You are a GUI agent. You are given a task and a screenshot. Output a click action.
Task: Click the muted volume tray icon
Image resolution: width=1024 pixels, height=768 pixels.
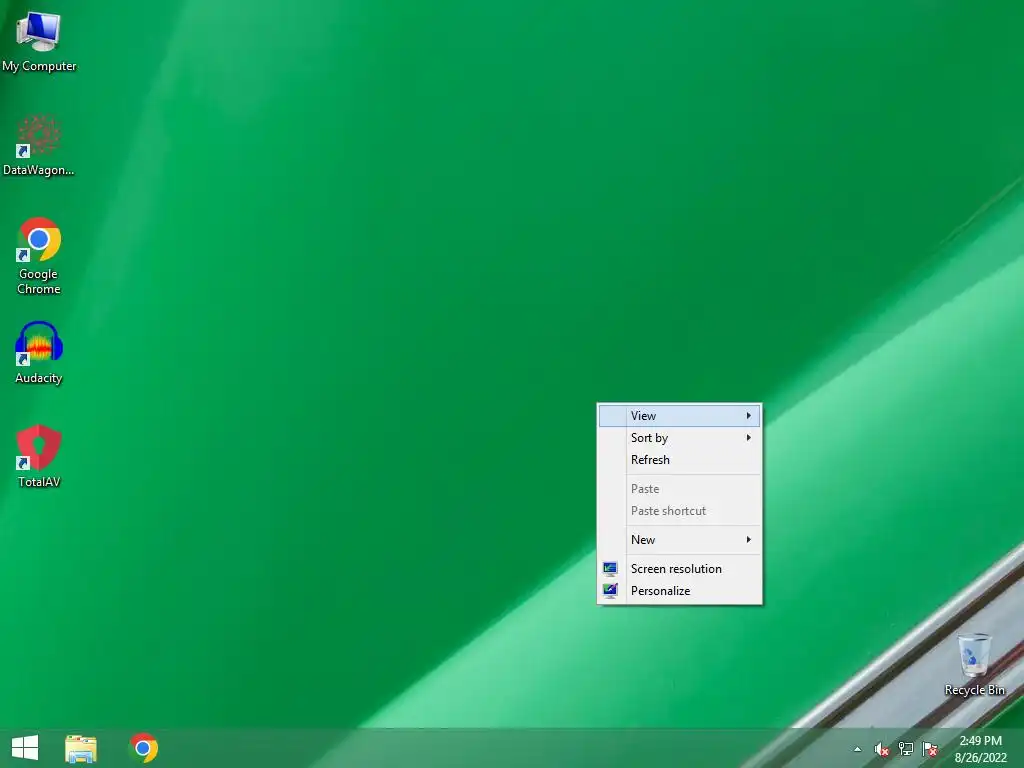[881, 750]
